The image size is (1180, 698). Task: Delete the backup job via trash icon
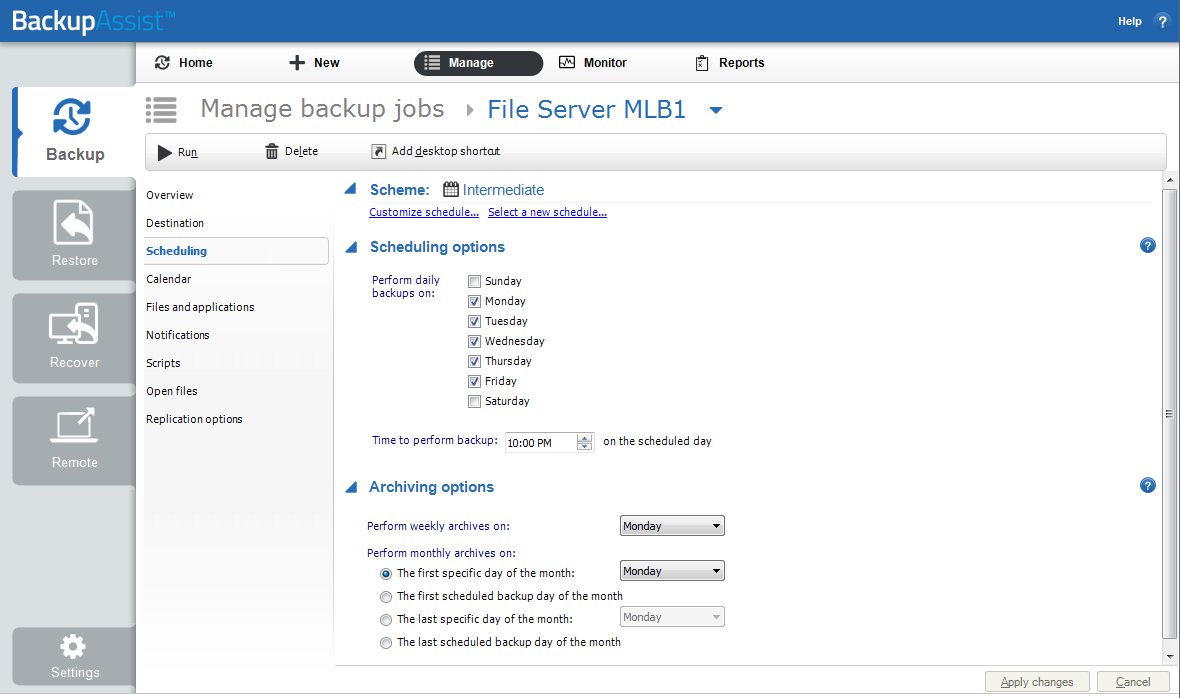pos(272,152)
